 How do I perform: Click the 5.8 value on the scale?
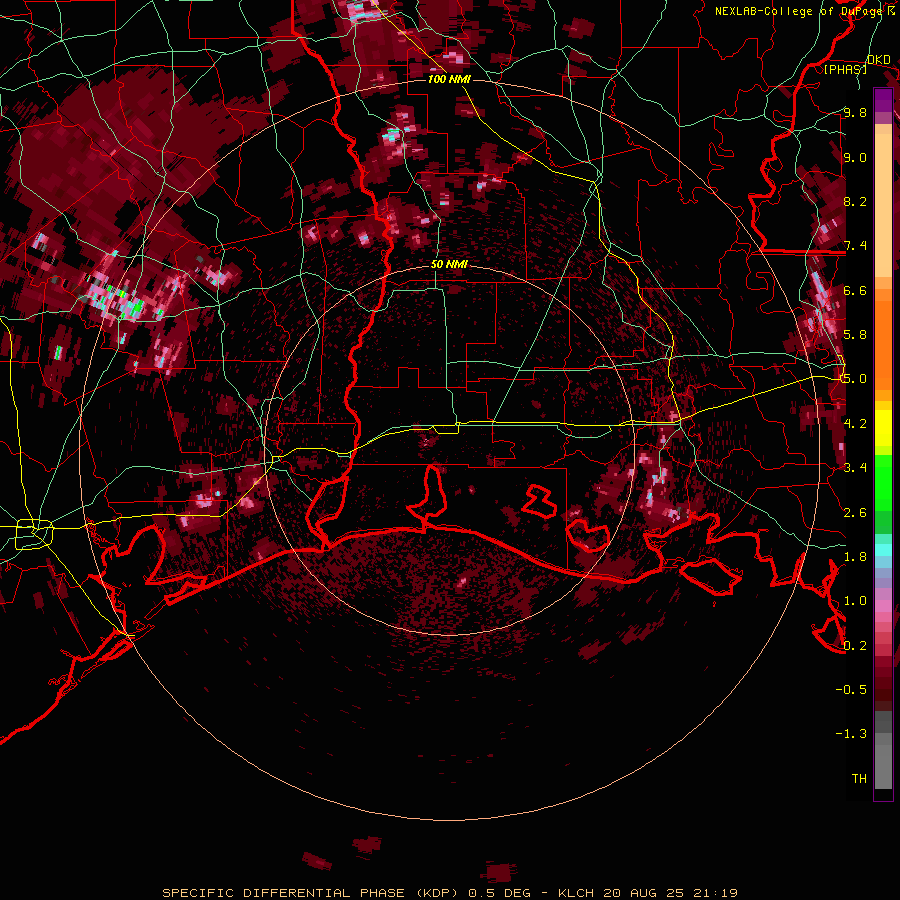[x=855, y=334]
